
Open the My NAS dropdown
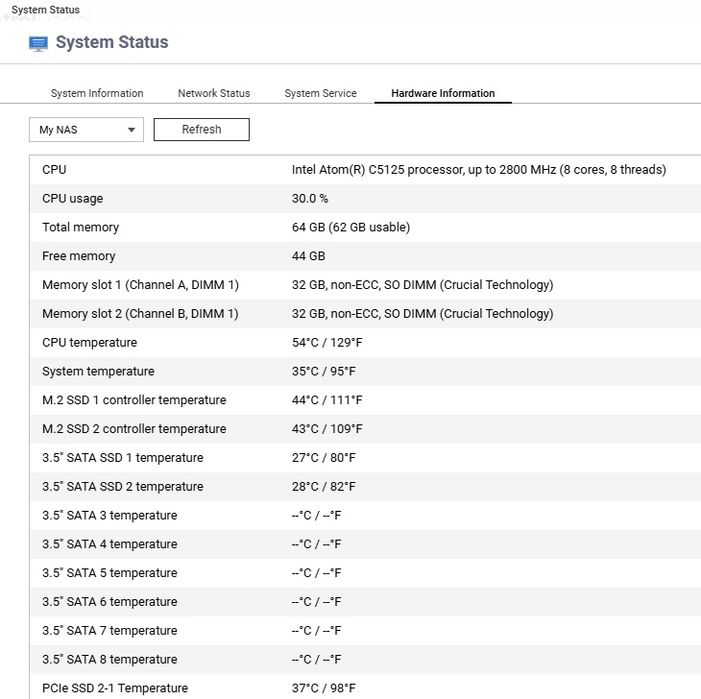[x=86, y=130]
